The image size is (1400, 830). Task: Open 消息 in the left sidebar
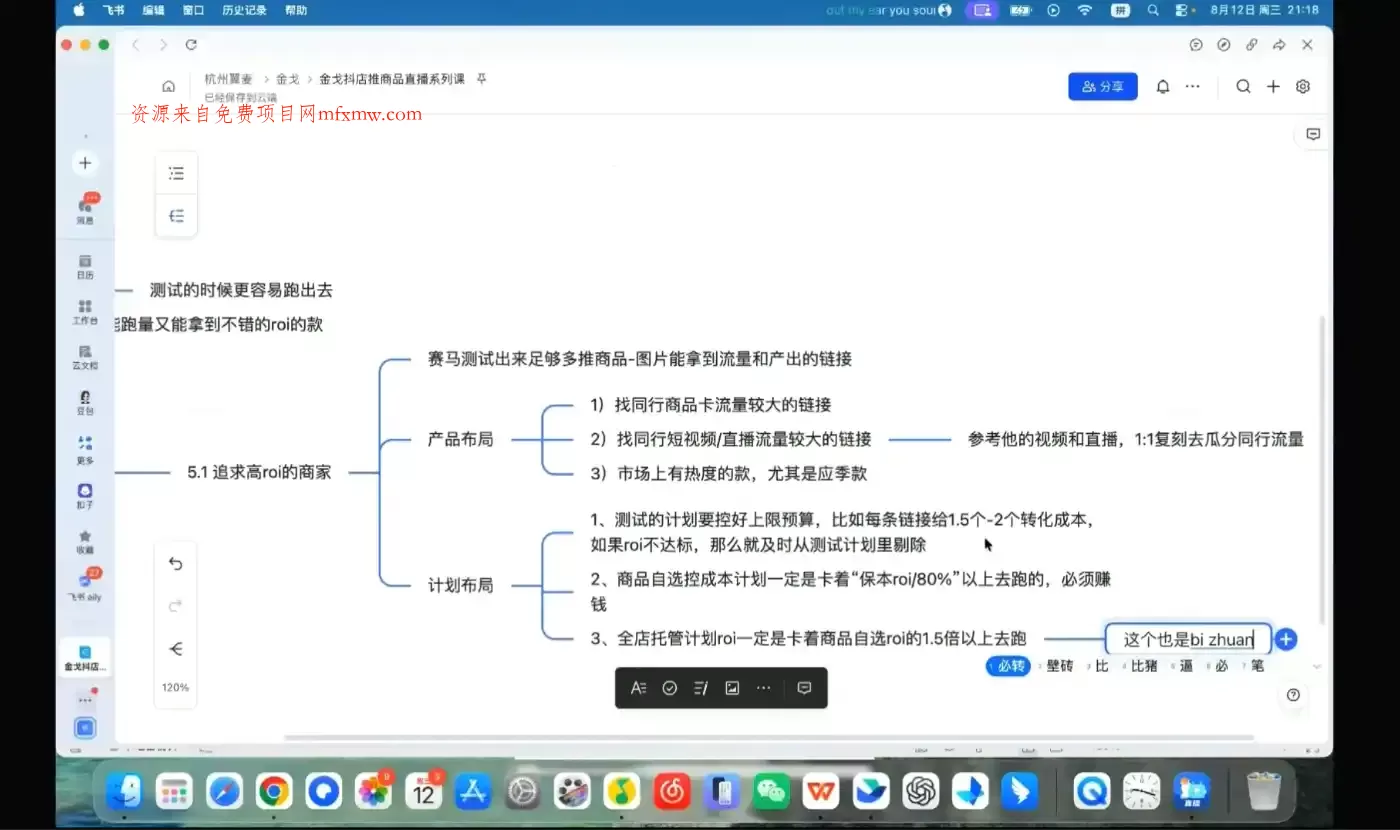pyautogui.click(x=85, y=209)
